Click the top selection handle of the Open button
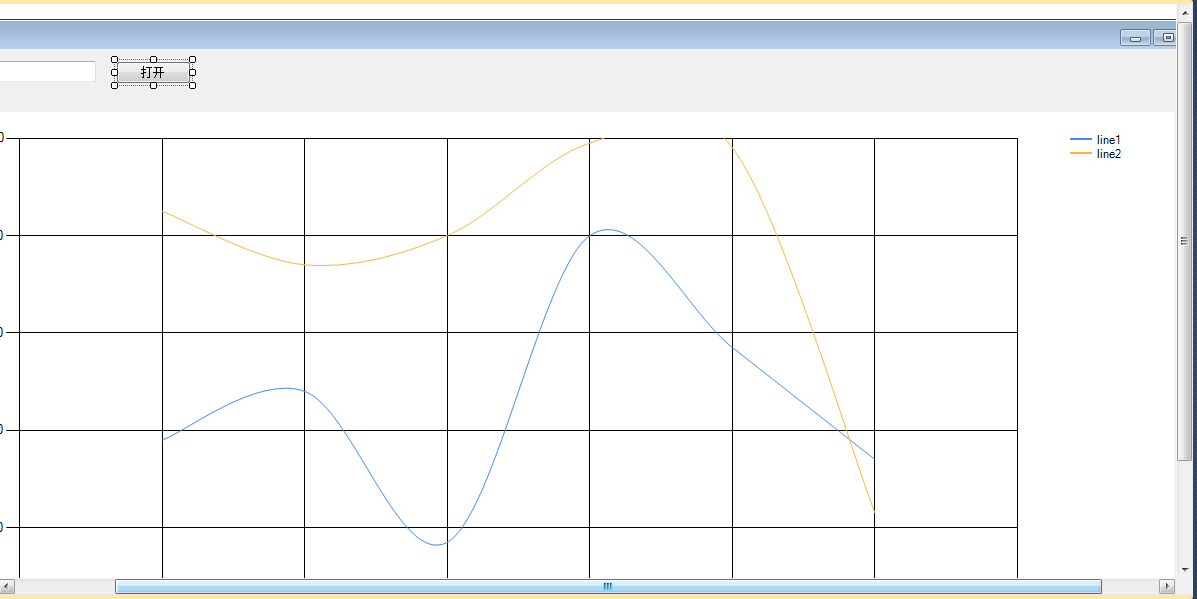This screenshot has width=1197, height=599. coord(152,57)
